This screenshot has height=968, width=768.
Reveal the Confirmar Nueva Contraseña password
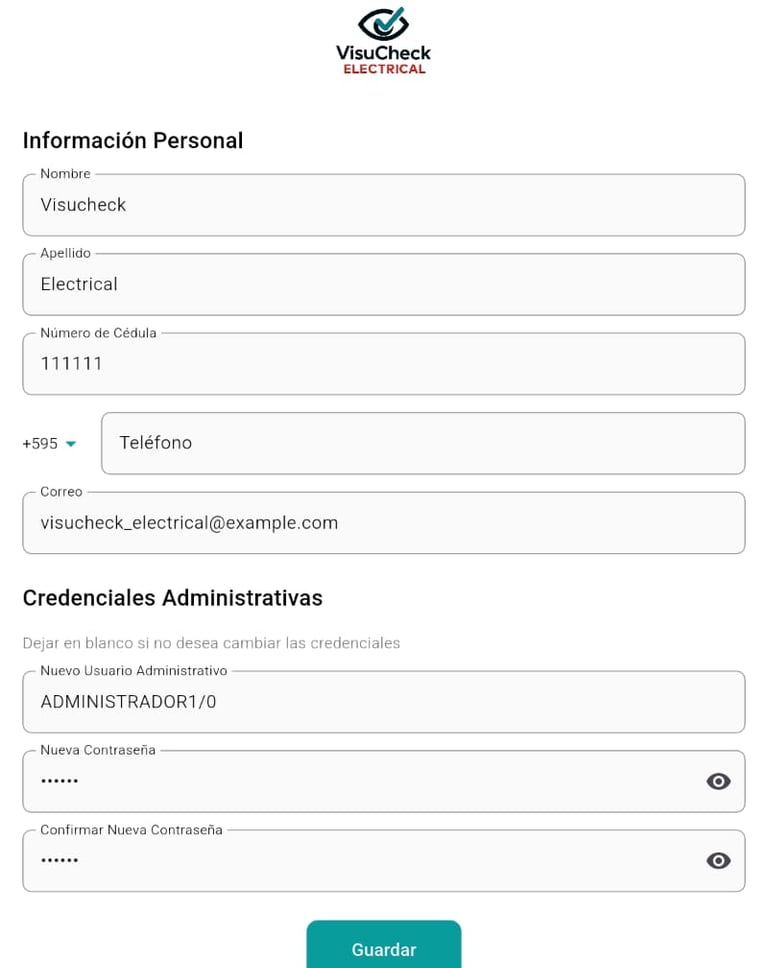click(718, 861)
